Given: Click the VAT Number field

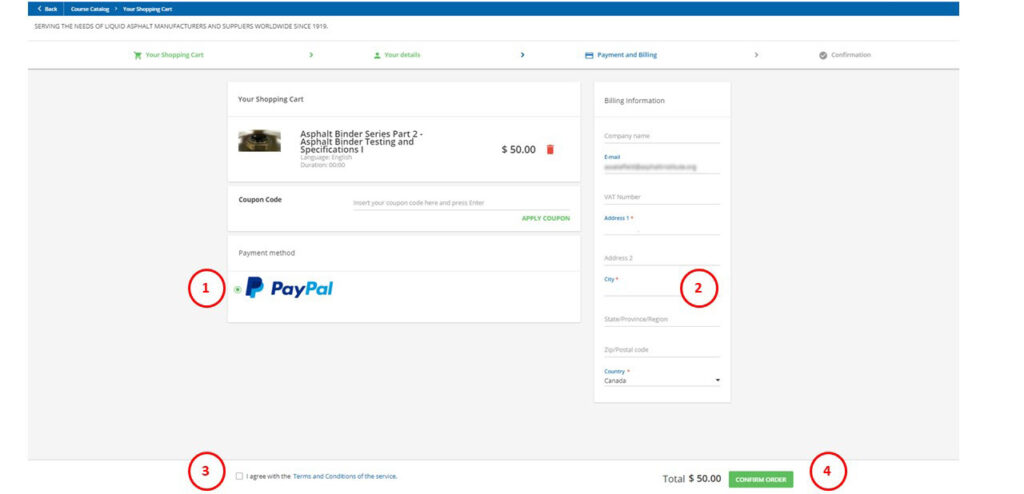Looking at the screenshot, I should [662, 197].
